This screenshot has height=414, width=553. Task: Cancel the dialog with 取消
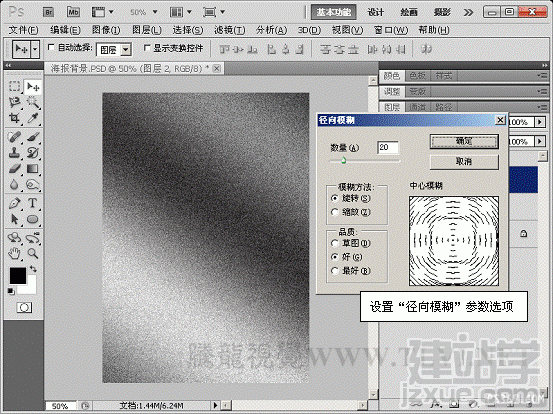[x=464, y=162]
